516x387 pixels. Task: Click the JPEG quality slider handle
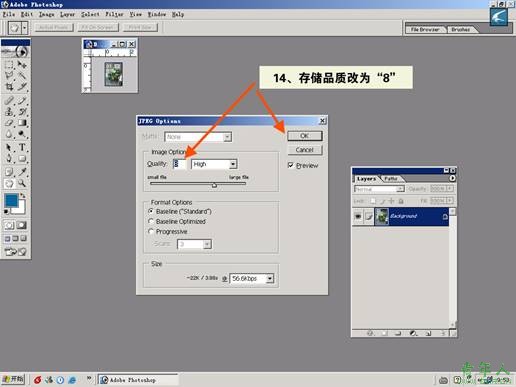click(214, 185)
